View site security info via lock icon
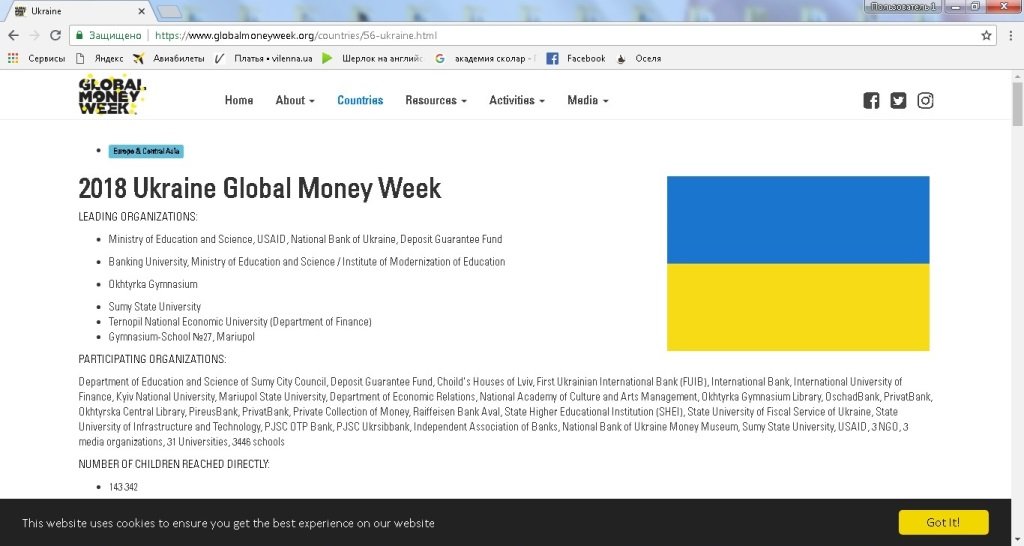This screenshot has height=546, width=1024. 79,35
